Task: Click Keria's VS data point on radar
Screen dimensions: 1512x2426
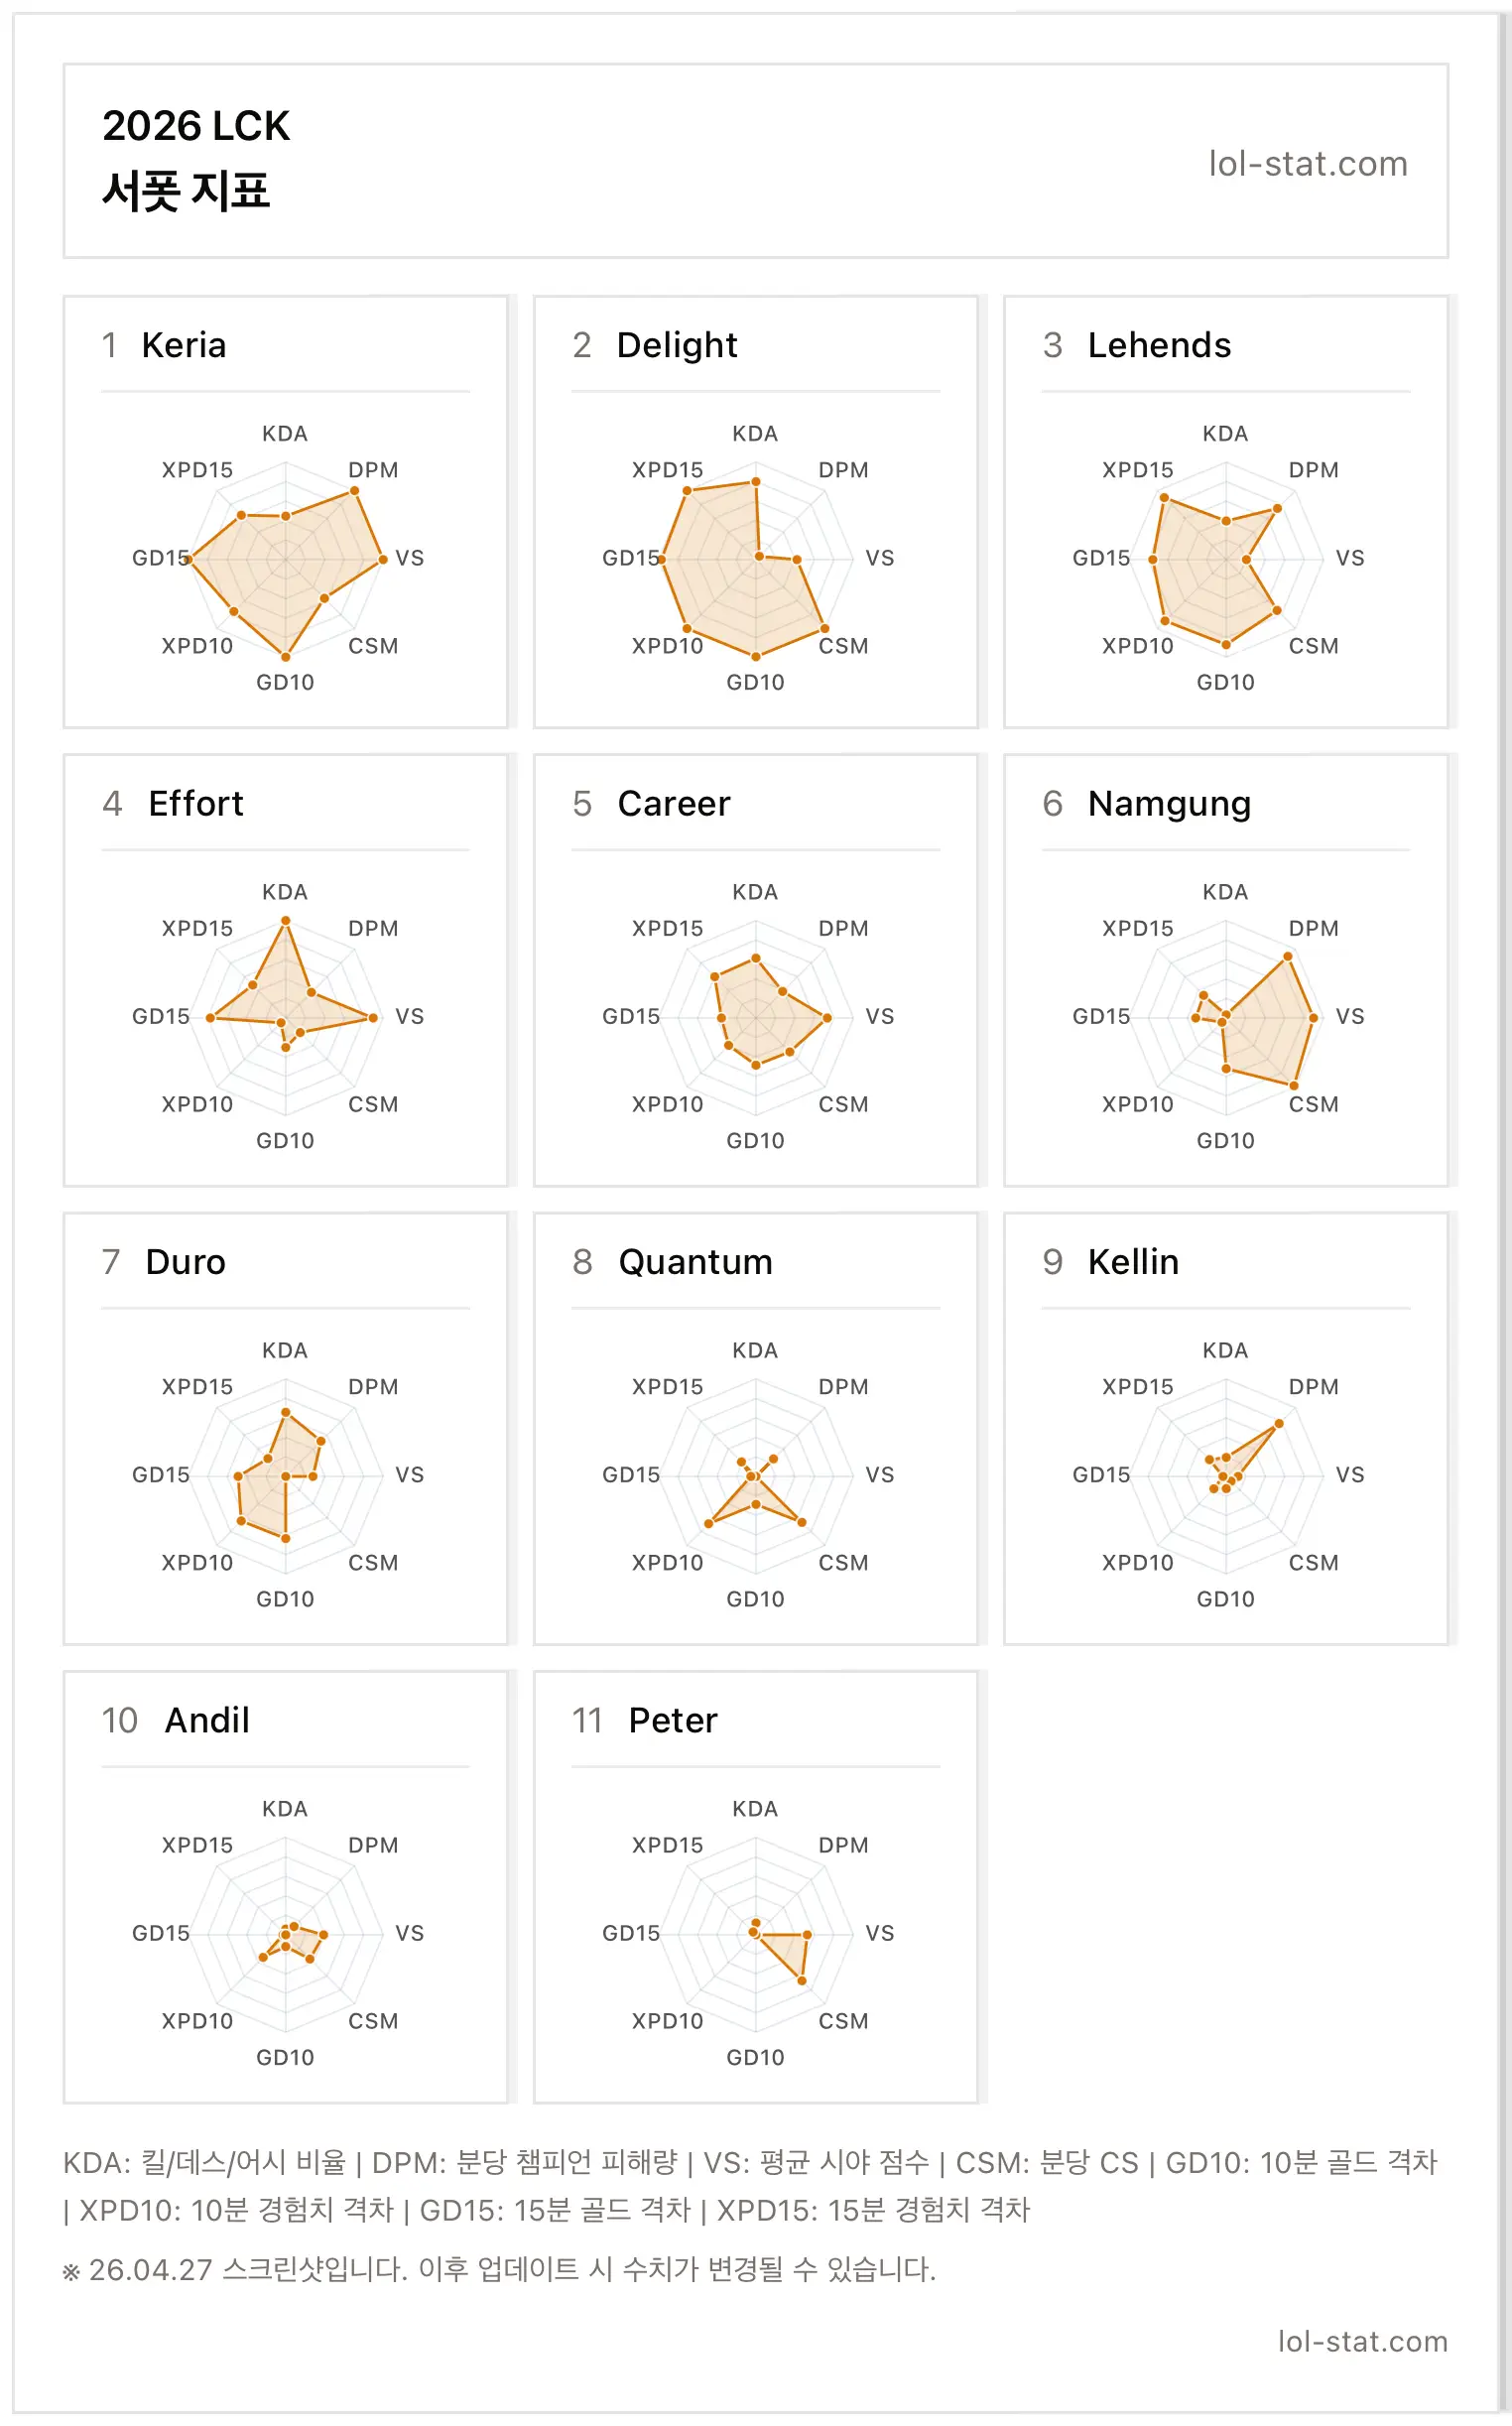Action: pyautogui.click(x=382, y=559)
